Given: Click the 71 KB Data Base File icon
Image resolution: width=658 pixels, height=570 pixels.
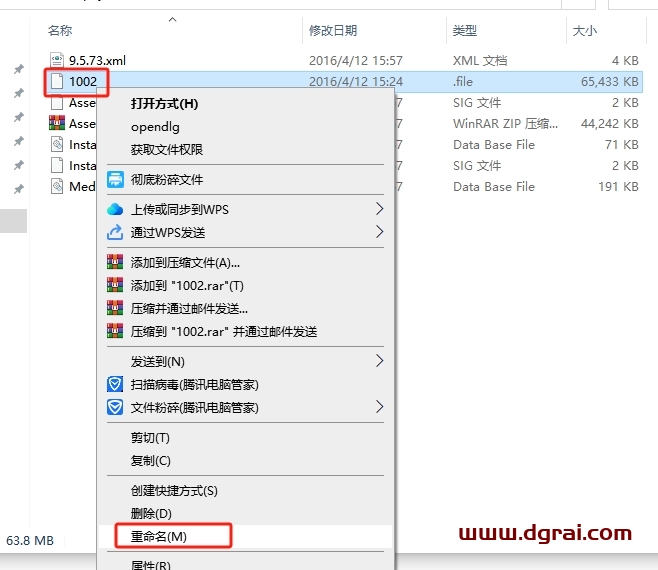Looking at the screenshot, I should coord(57,144).
